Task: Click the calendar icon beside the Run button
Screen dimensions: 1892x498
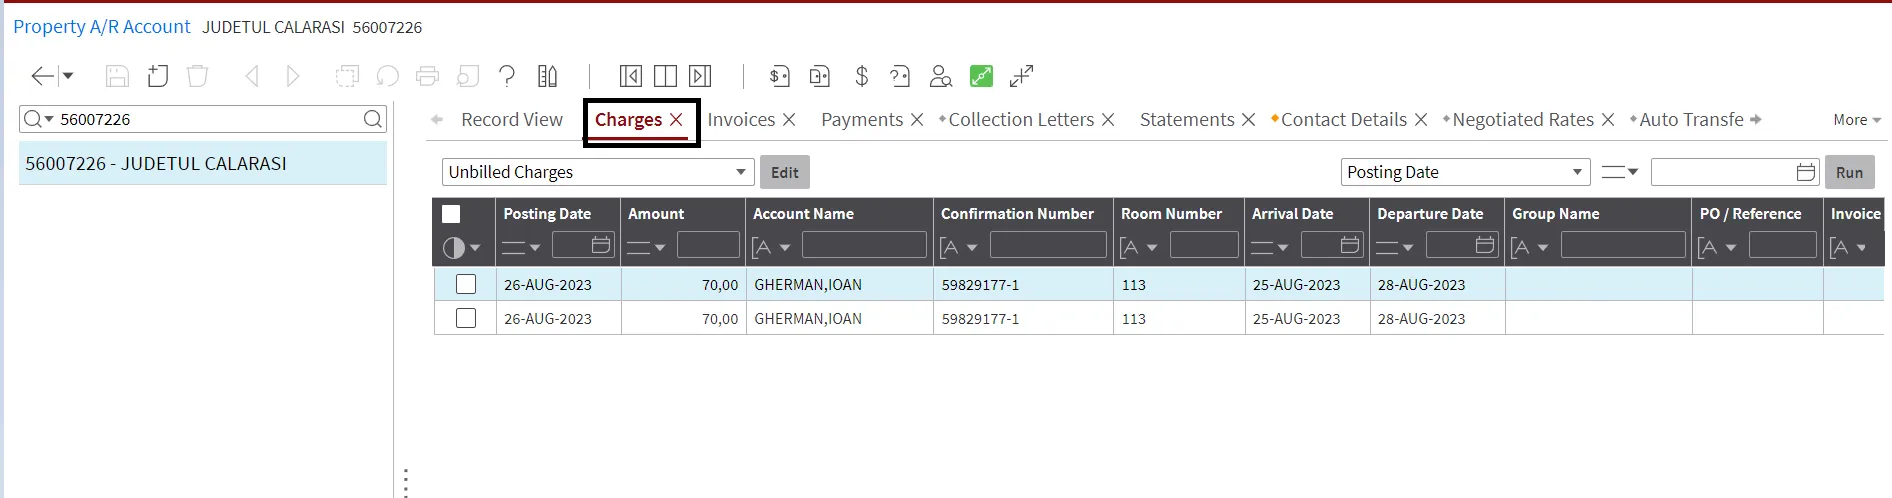Action: pyautogui.click(x=1806, y=172)
